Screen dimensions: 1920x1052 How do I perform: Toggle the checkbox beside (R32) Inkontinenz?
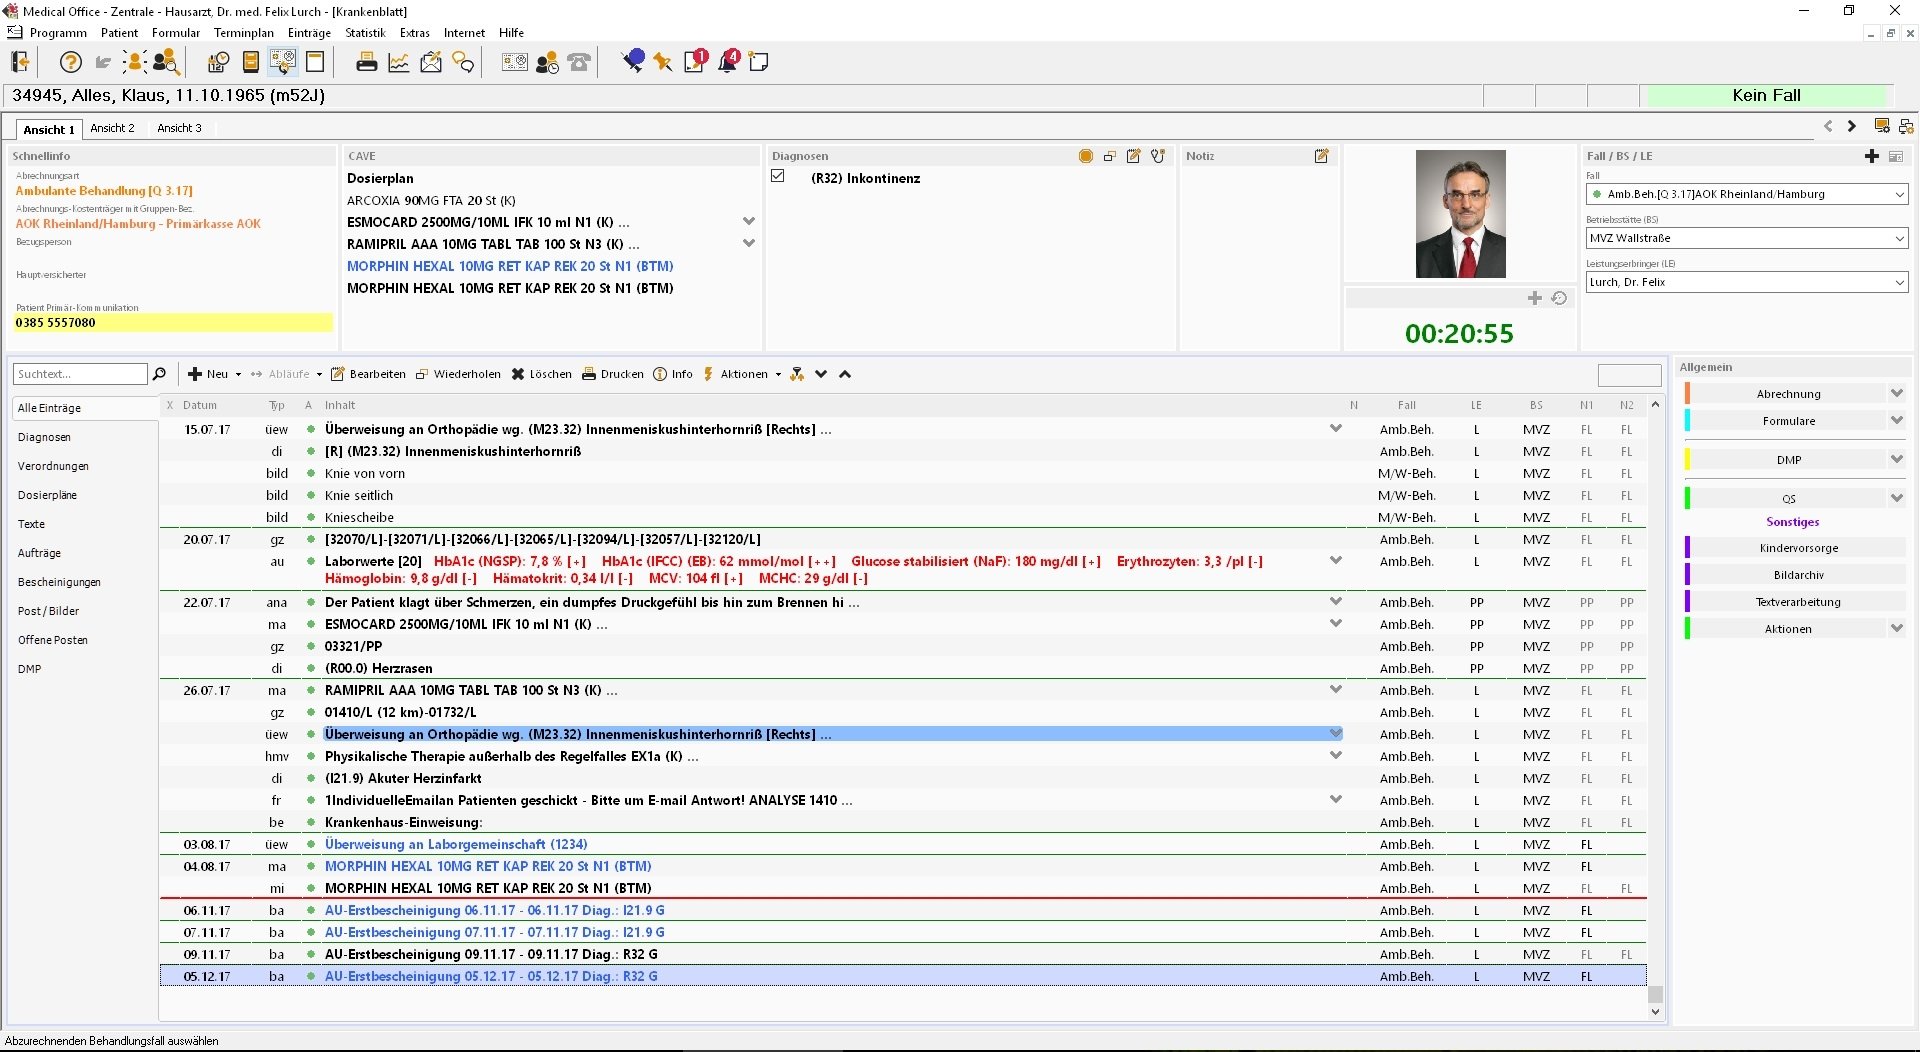tap(777, 175)
